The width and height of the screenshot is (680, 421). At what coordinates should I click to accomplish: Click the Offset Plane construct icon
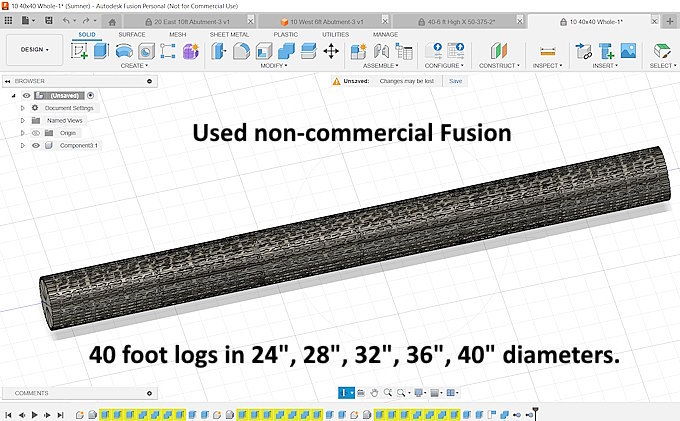pyautogui.click(x=499, y=51)
